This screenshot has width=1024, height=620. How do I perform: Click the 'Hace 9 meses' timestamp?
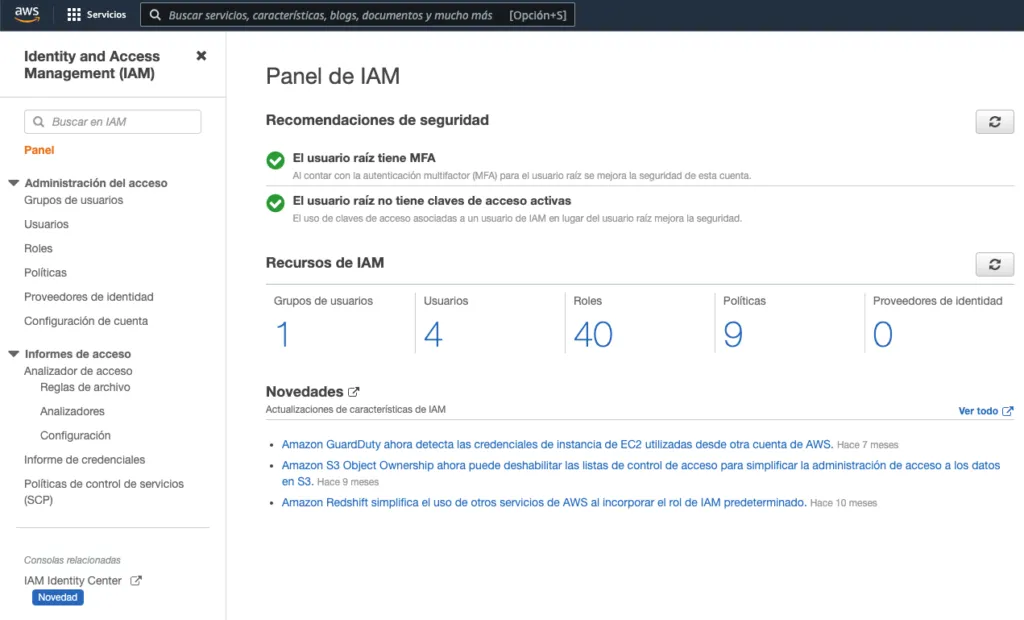(x=348, y=482)
